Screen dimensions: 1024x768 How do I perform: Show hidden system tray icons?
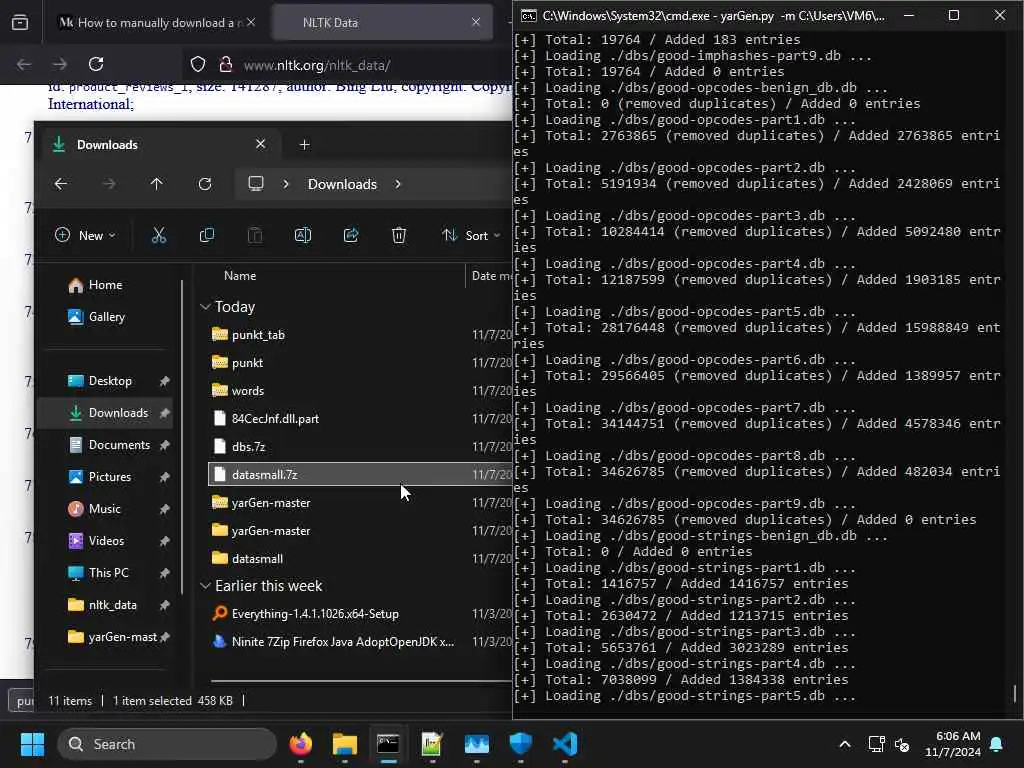click(x=844, y=744)
